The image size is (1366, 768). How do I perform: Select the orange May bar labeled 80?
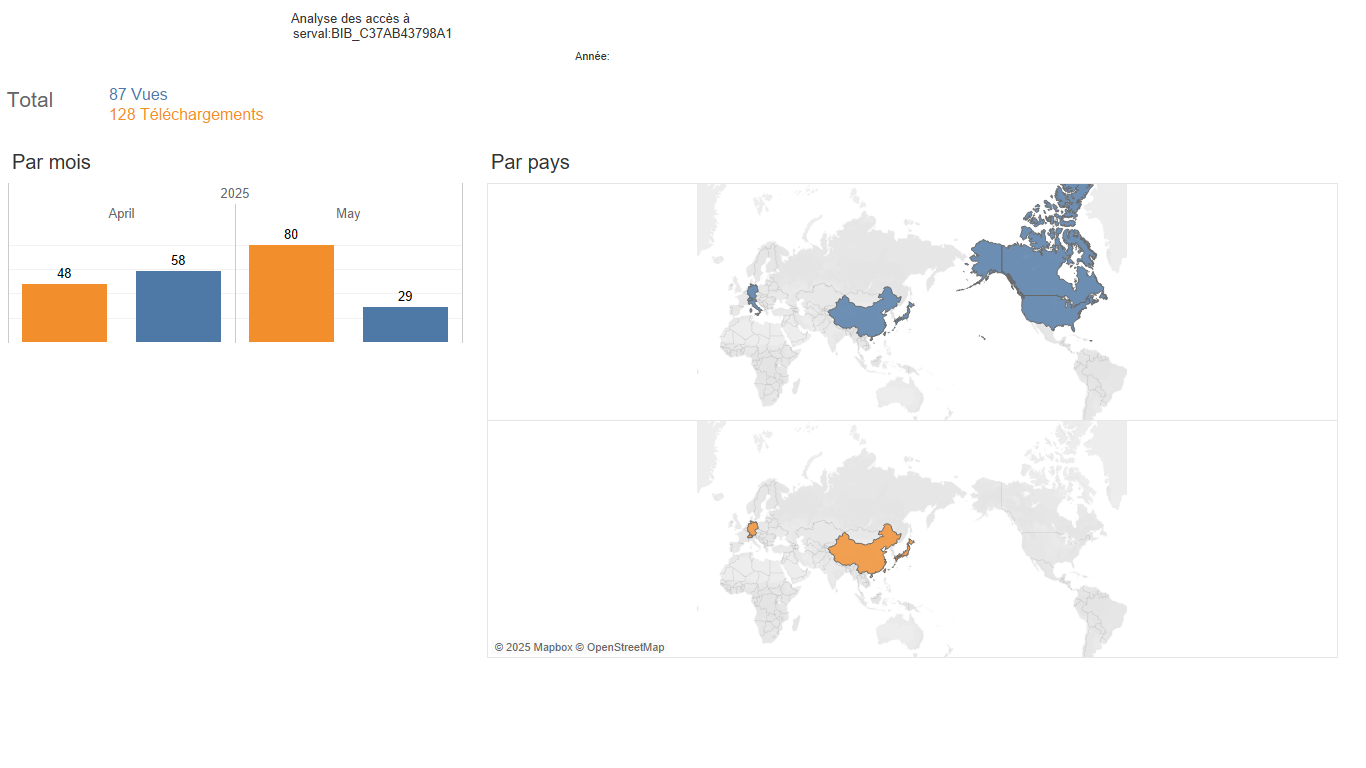tap(291, 294)
